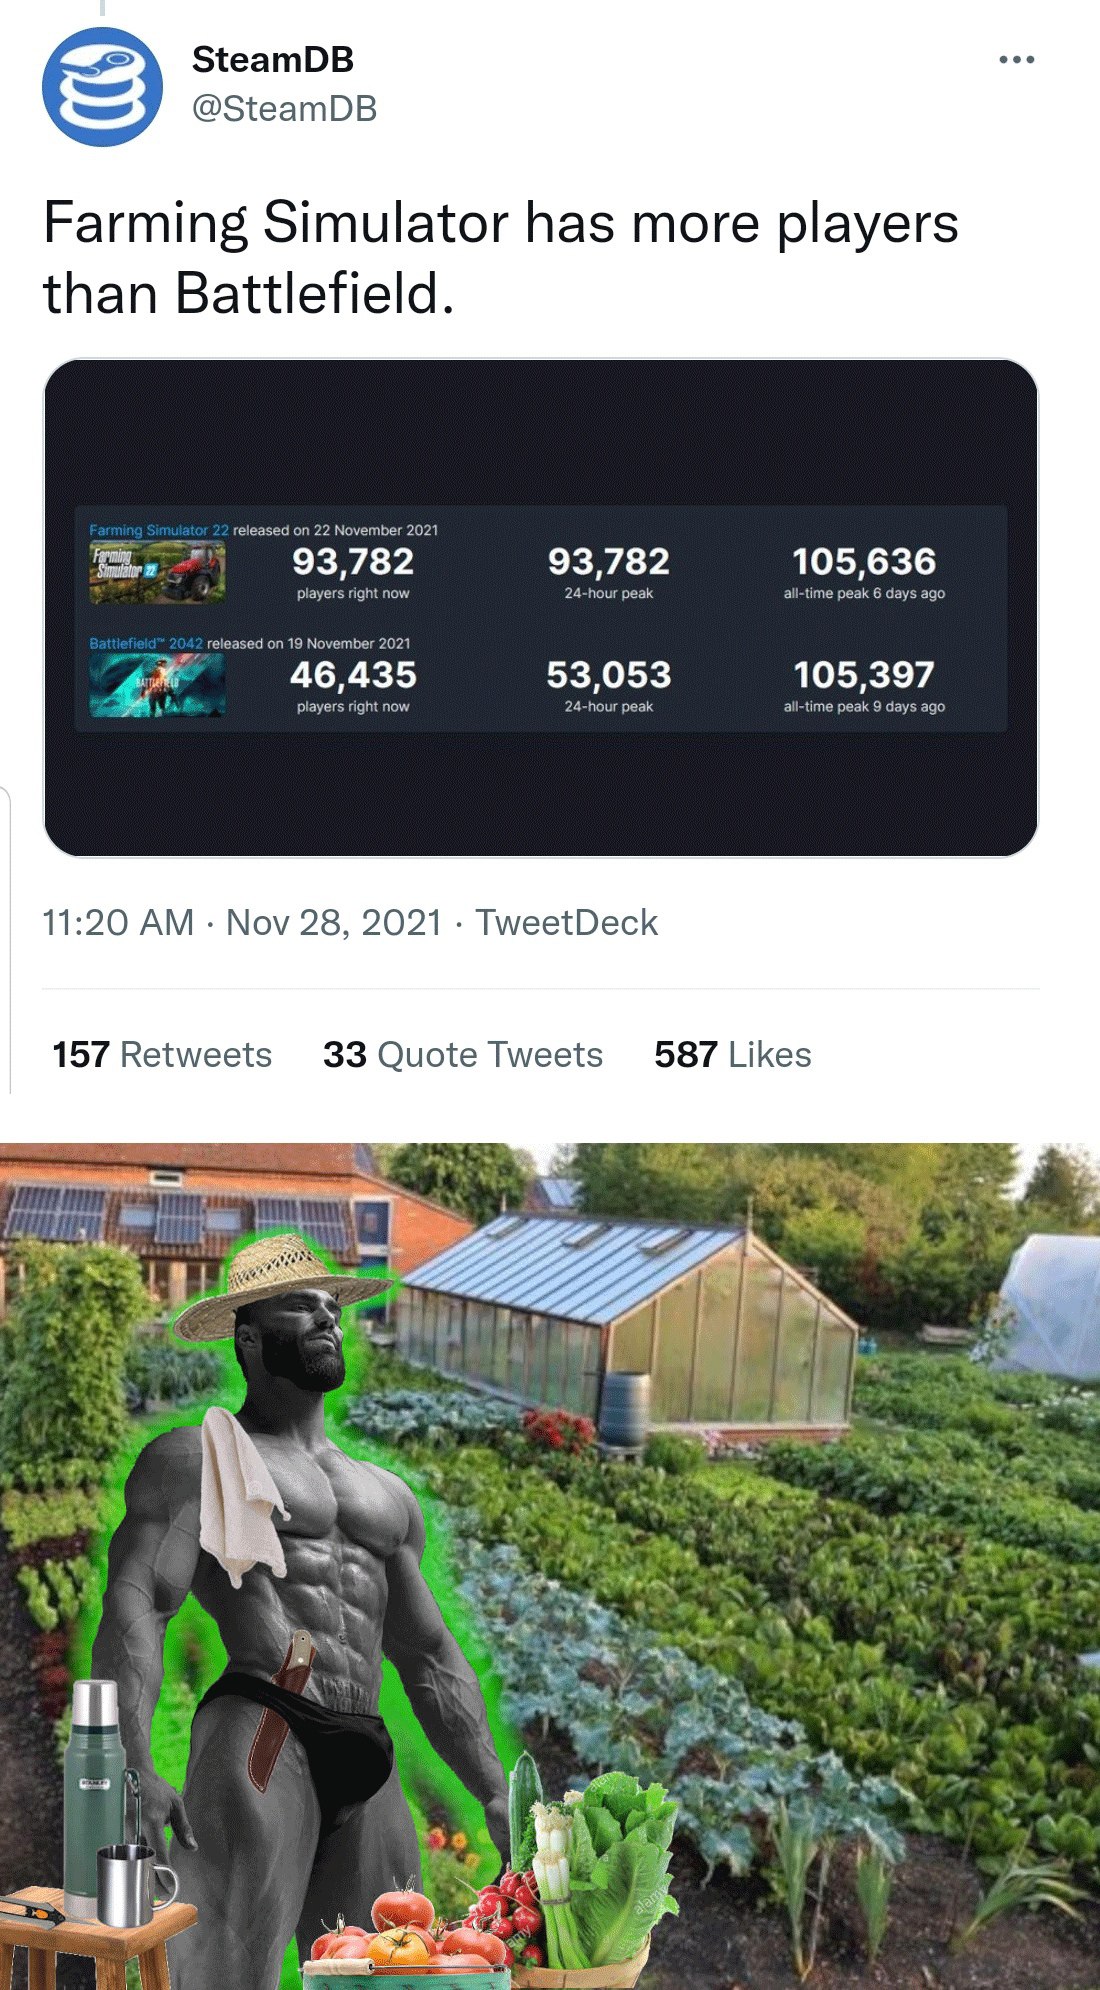View the 587 Likes list
1100x1990 pixels.
coord(732,1055)
